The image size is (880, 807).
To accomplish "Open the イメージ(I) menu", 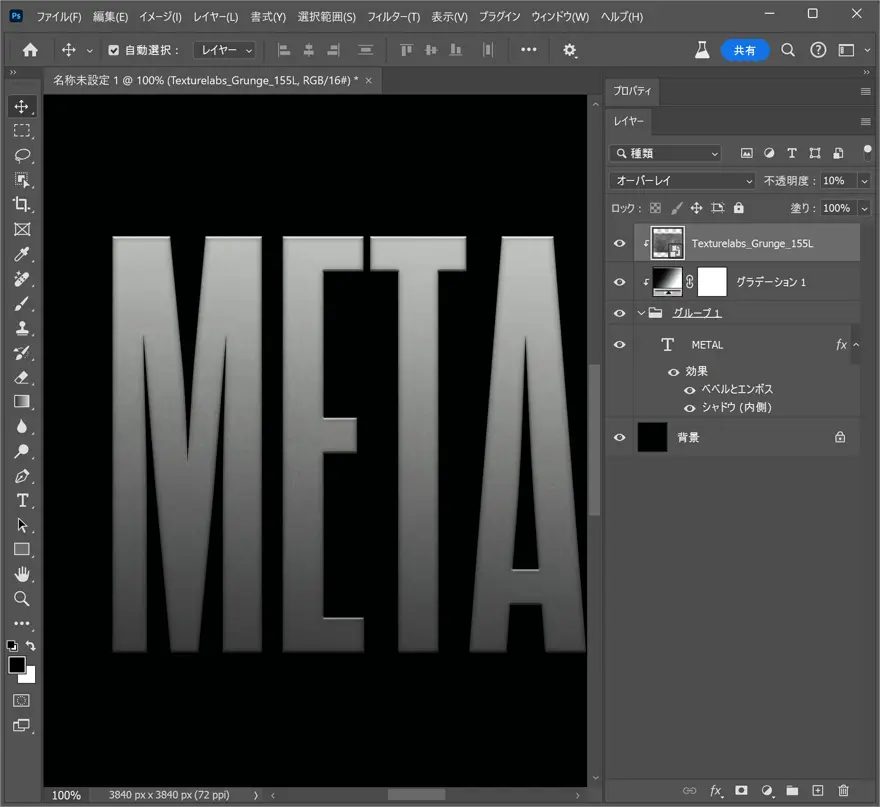I will click(x=160, y=17).
